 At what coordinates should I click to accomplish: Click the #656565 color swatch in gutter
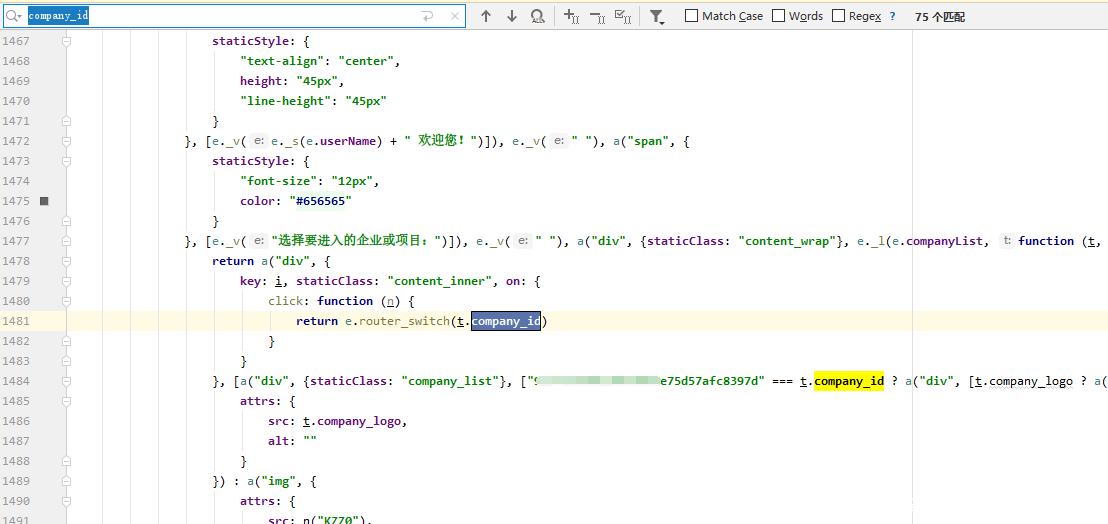44,201
